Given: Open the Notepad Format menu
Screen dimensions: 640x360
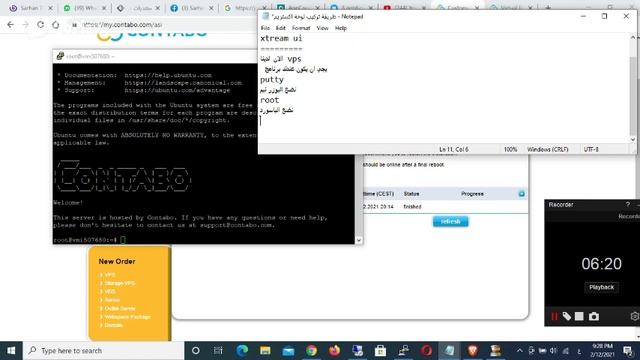Looking at the screenshot, I should click(x=301, y=28).
